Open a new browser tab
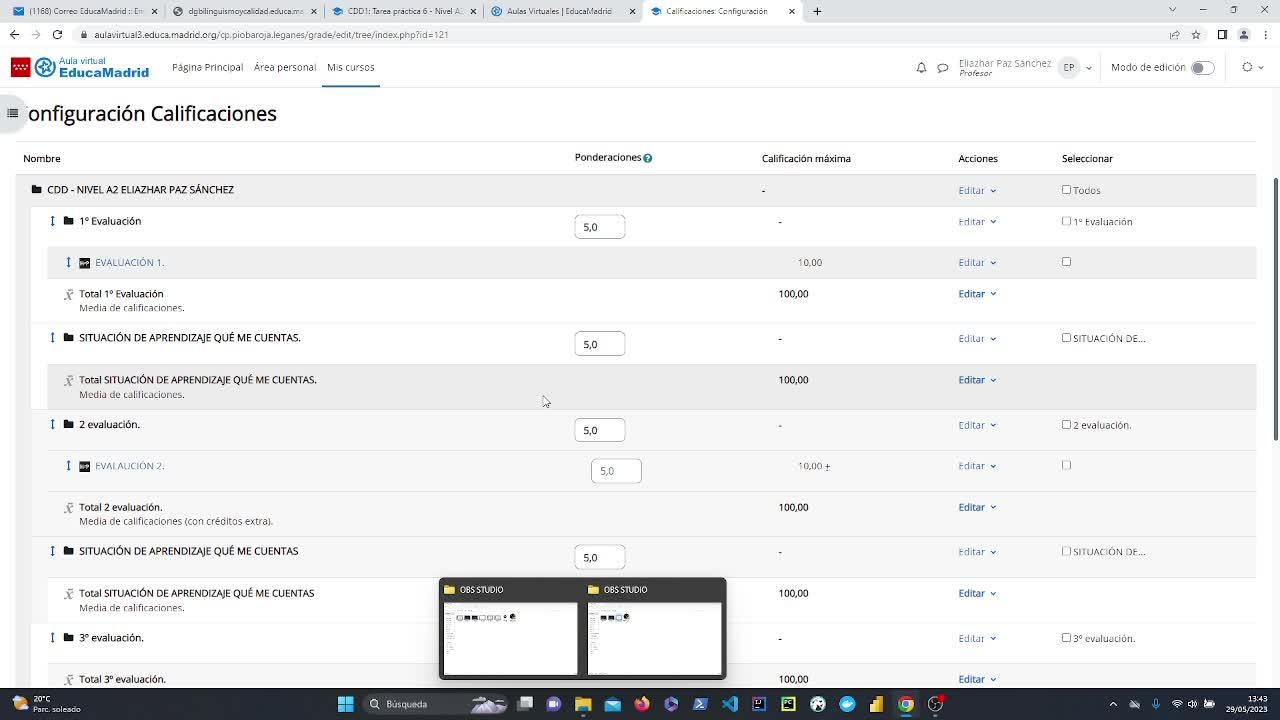This screenshot has width=1280, height=720. pyautogui.click(x=817, y=11)
